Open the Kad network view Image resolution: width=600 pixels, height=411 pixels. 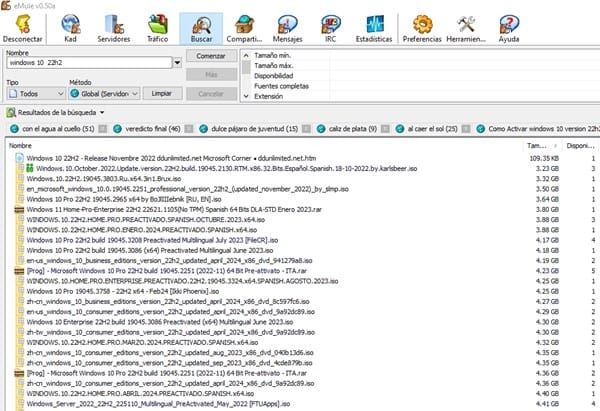[70, 29]
